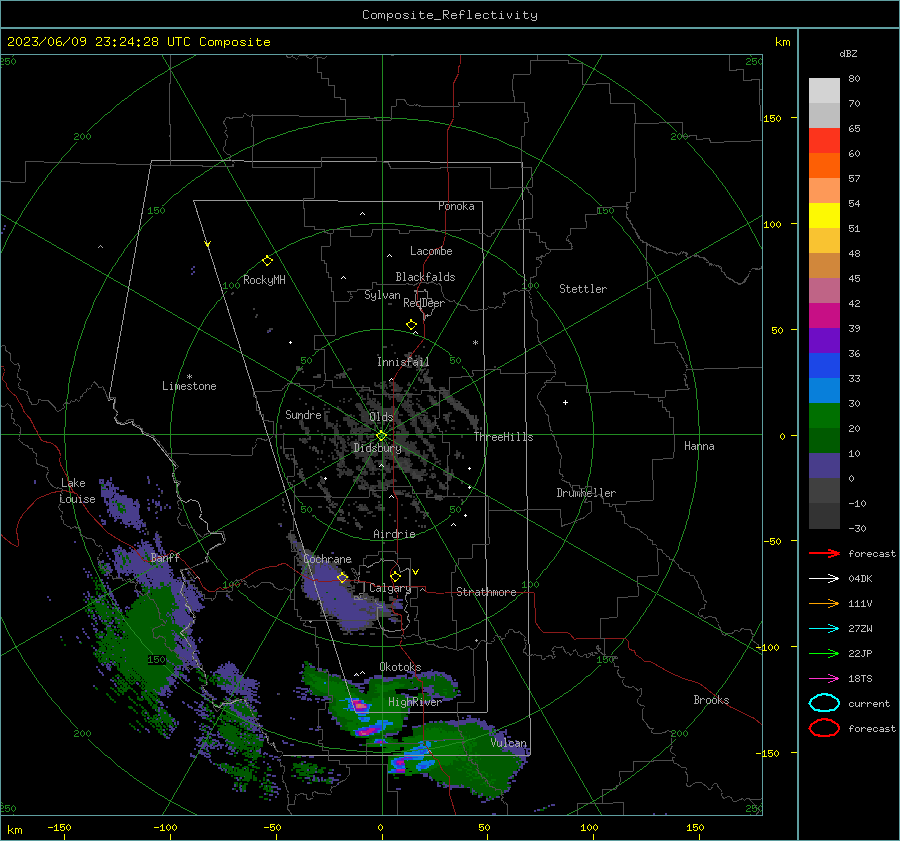The height and width of the screenshot is (841, 900).
Task: Click the dBZ legend heading
Action: point(848,53)
